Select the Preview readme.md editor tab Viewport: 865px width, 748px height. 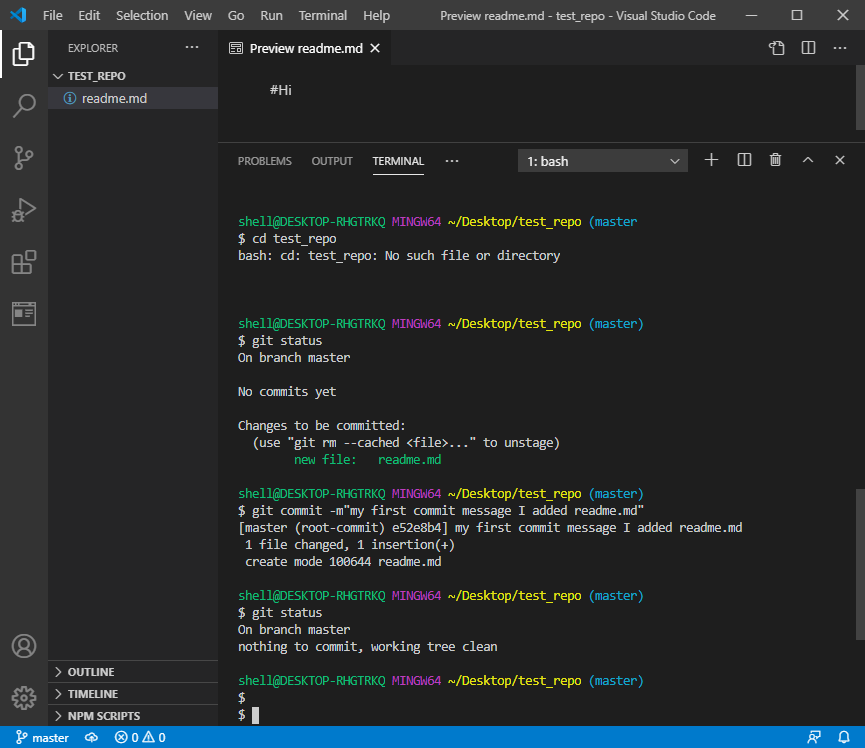click(305, 49)
